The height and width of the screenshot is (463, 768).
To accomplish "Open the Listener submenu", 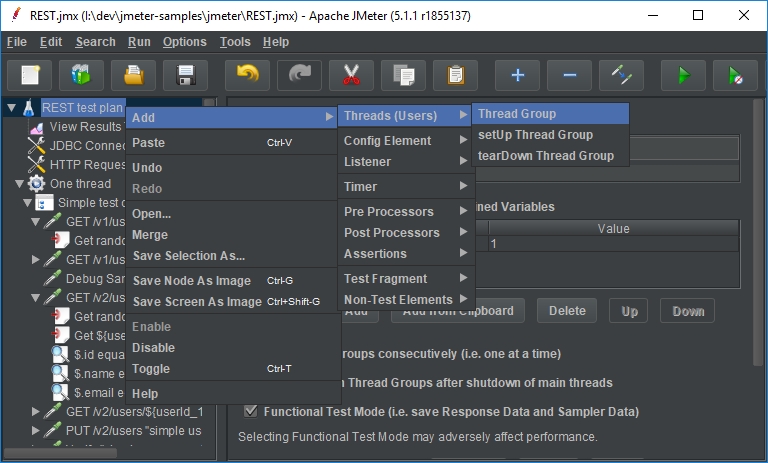I will pyautogui.click(x=406, y=162).
